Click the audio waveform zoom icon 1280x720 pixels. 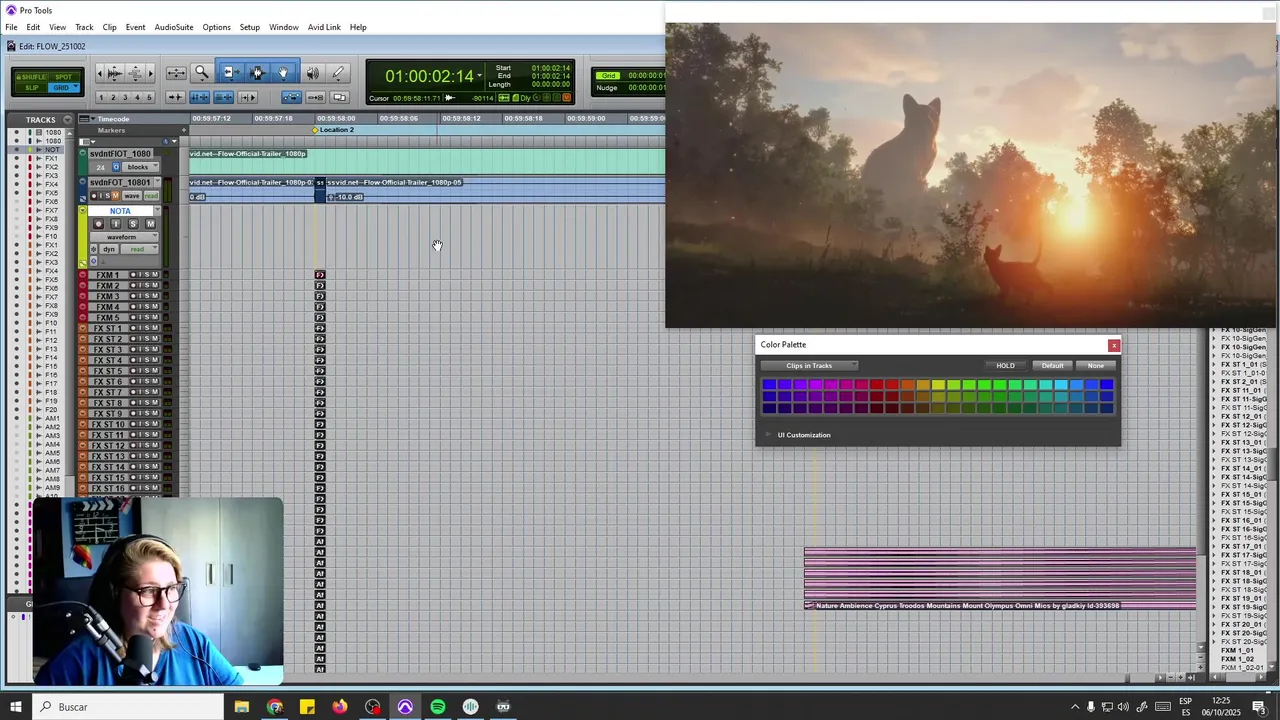[x=115, y=73]
